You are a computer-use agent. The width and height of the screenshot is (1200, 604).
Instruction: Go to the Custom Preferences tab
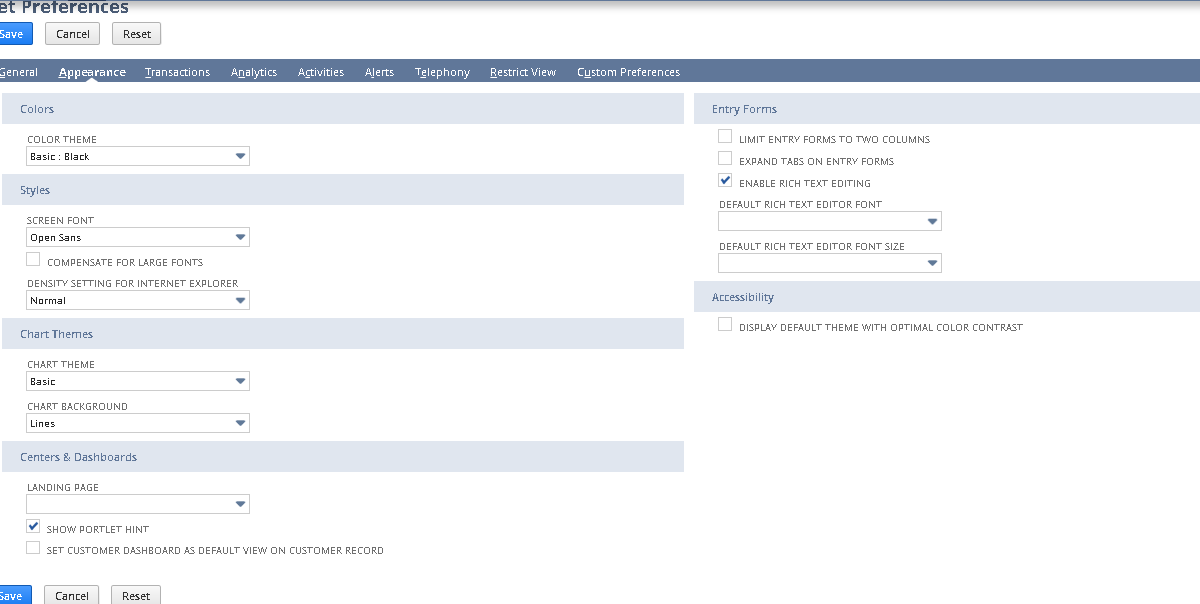(x=627, y=71)
